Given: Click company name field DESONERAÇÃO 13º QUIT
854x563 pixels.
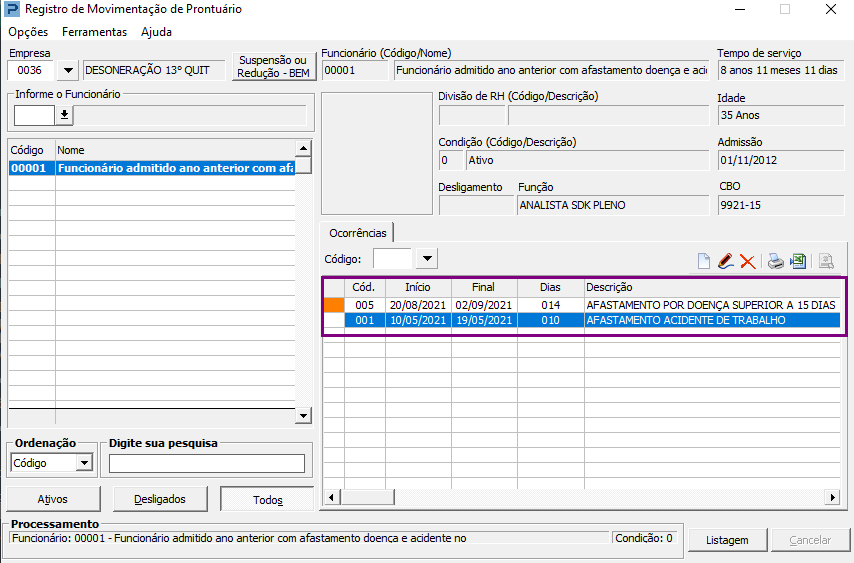Looking at the screenshot, I should click(x=154, y=70).
